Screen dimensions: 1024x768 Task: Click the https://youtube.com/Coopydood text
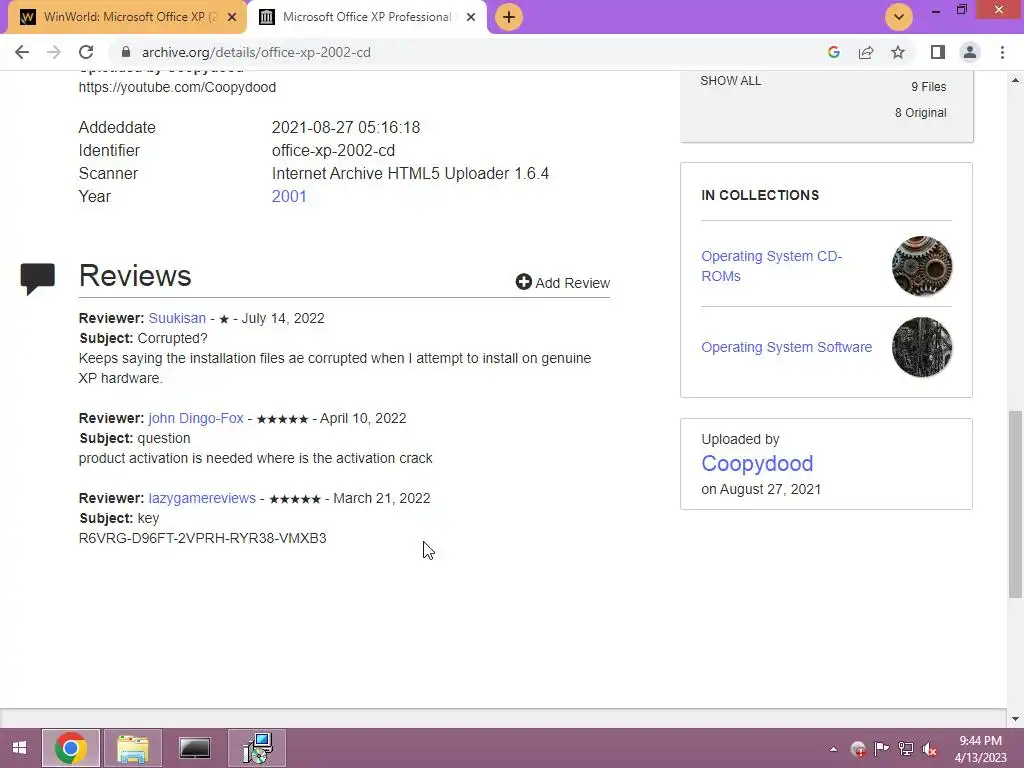click(x=177, y=87)
